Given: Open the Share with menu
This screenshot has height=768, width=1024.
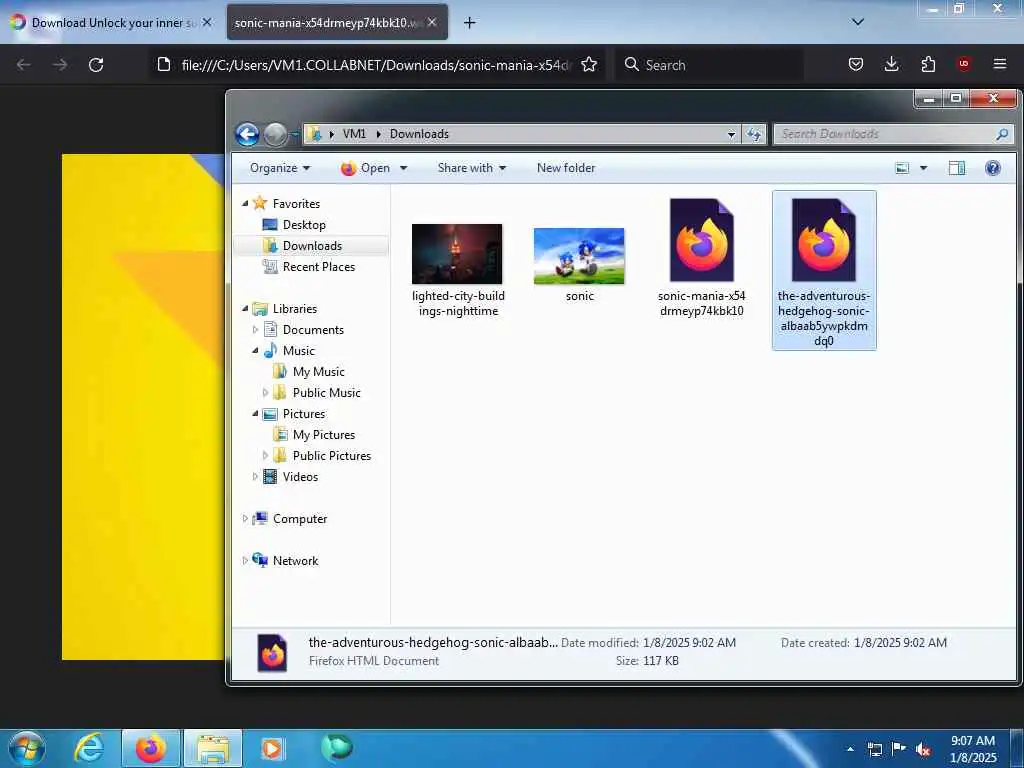Looking at the screenshot, I should click(x=472, y=168).
